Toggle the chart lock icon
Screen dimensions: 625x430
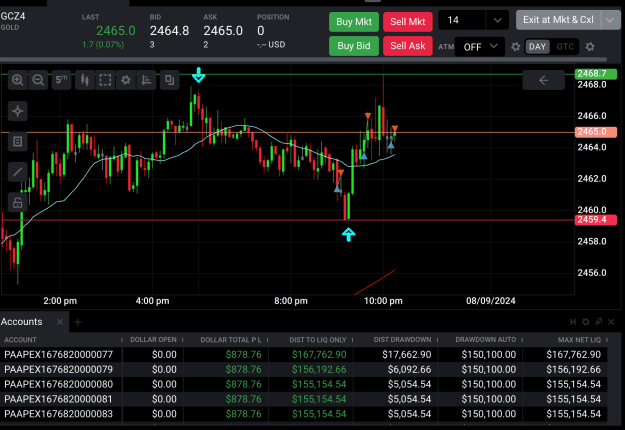click(x=18, y=202)
